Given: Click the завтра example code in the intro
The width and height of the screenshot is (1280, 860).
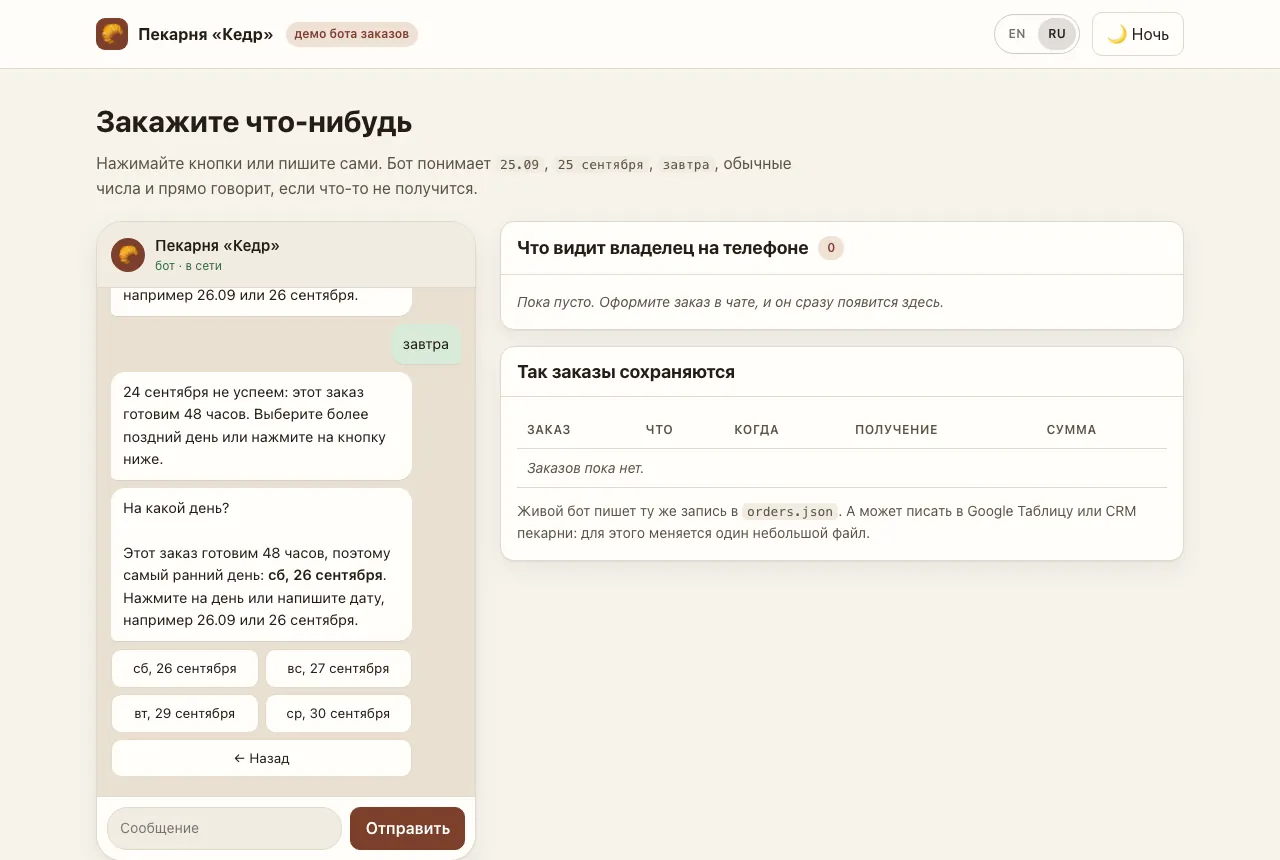Looking at the screenshot, I should [x=686, y=164].
